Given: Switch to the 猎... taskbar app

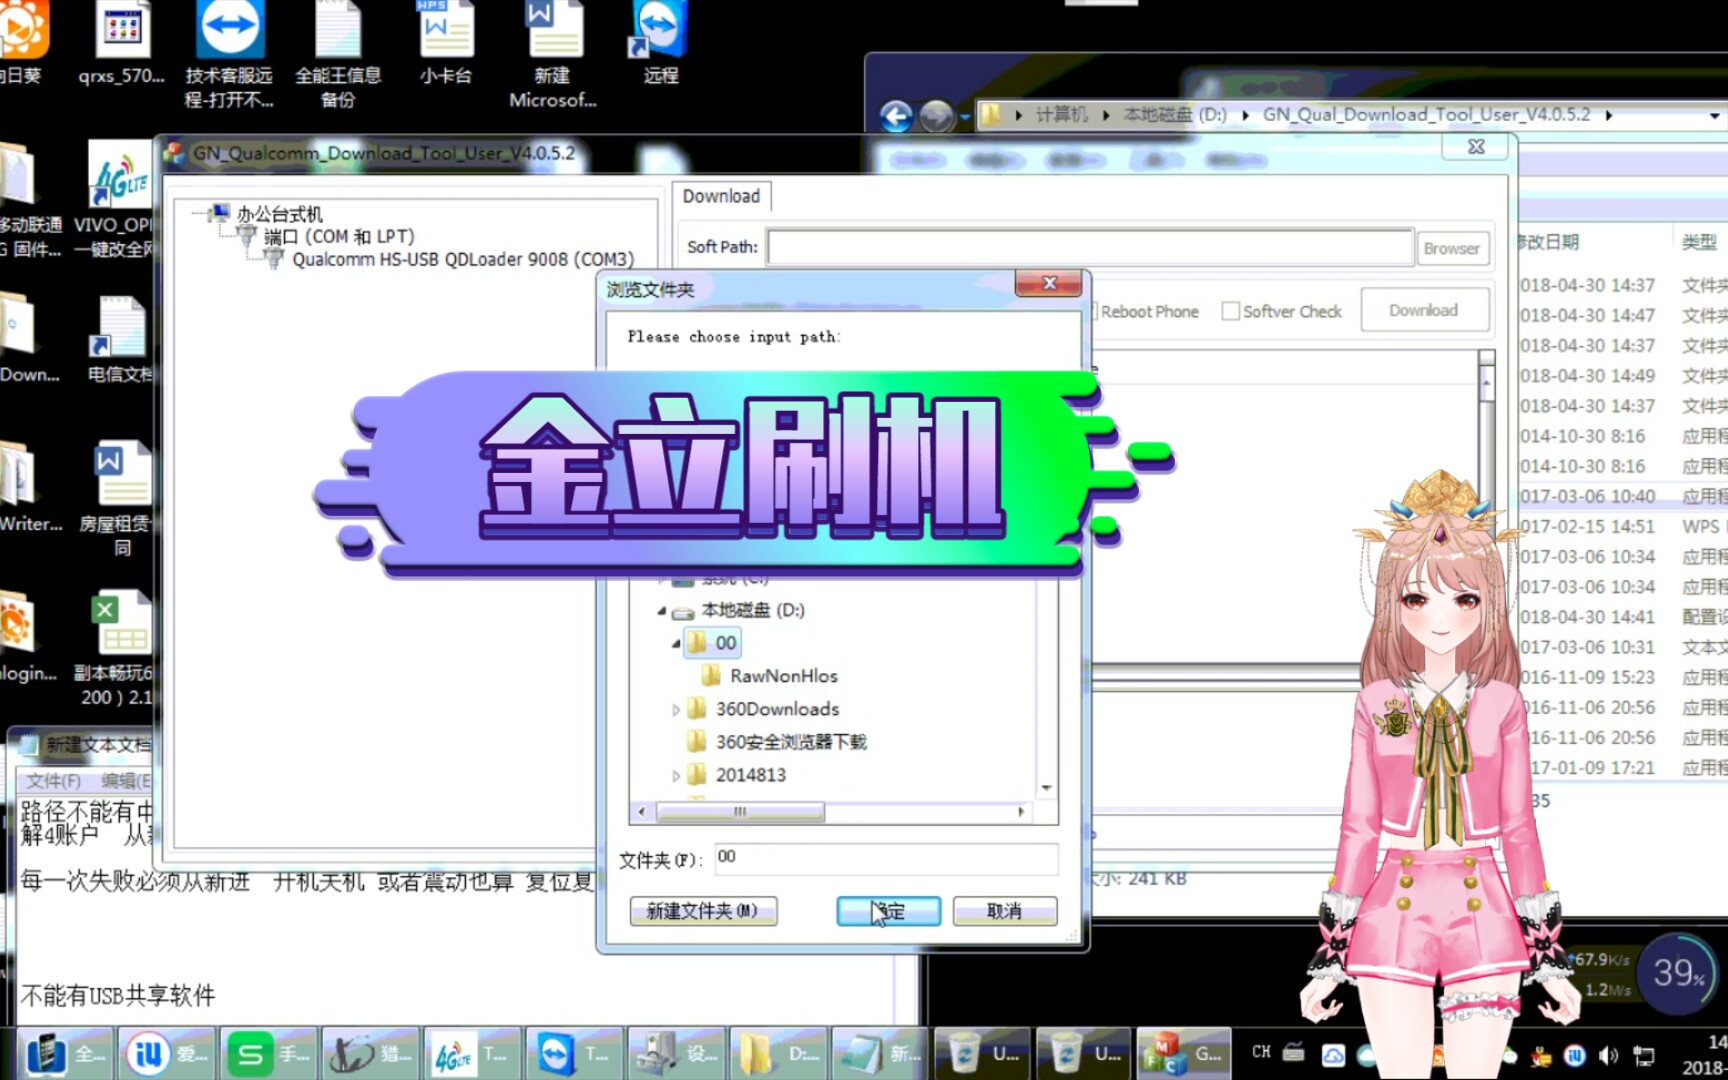Looking at the screenshot, I should click(x=371, y=1053).
